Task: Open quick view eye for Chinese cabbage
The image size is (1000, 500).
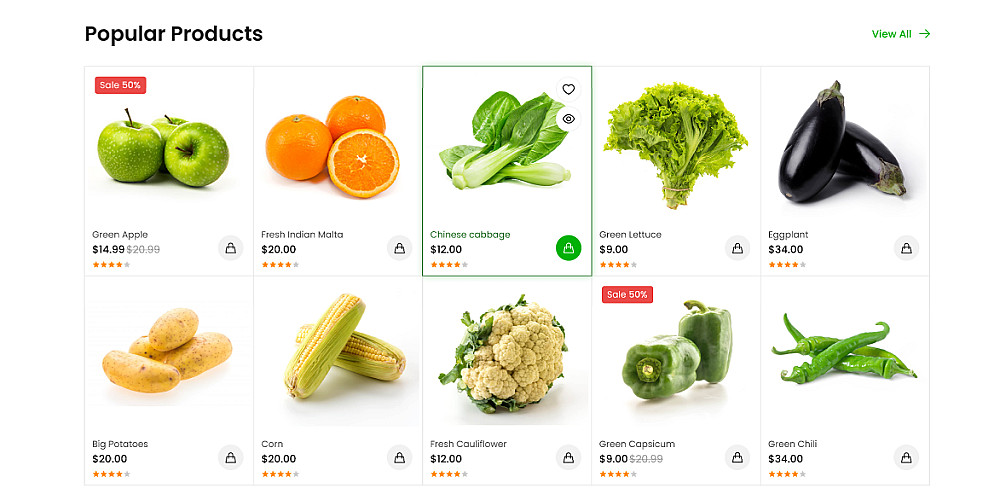Action: click(x=568, y=118)
